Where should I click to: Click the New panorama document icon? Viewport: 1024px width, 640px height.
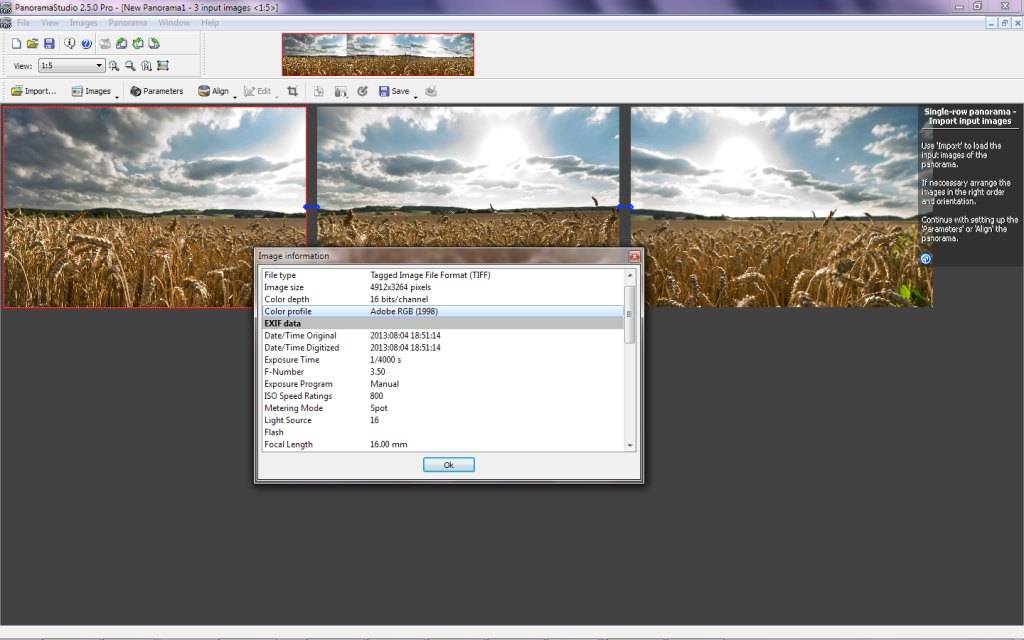[17, 44]
